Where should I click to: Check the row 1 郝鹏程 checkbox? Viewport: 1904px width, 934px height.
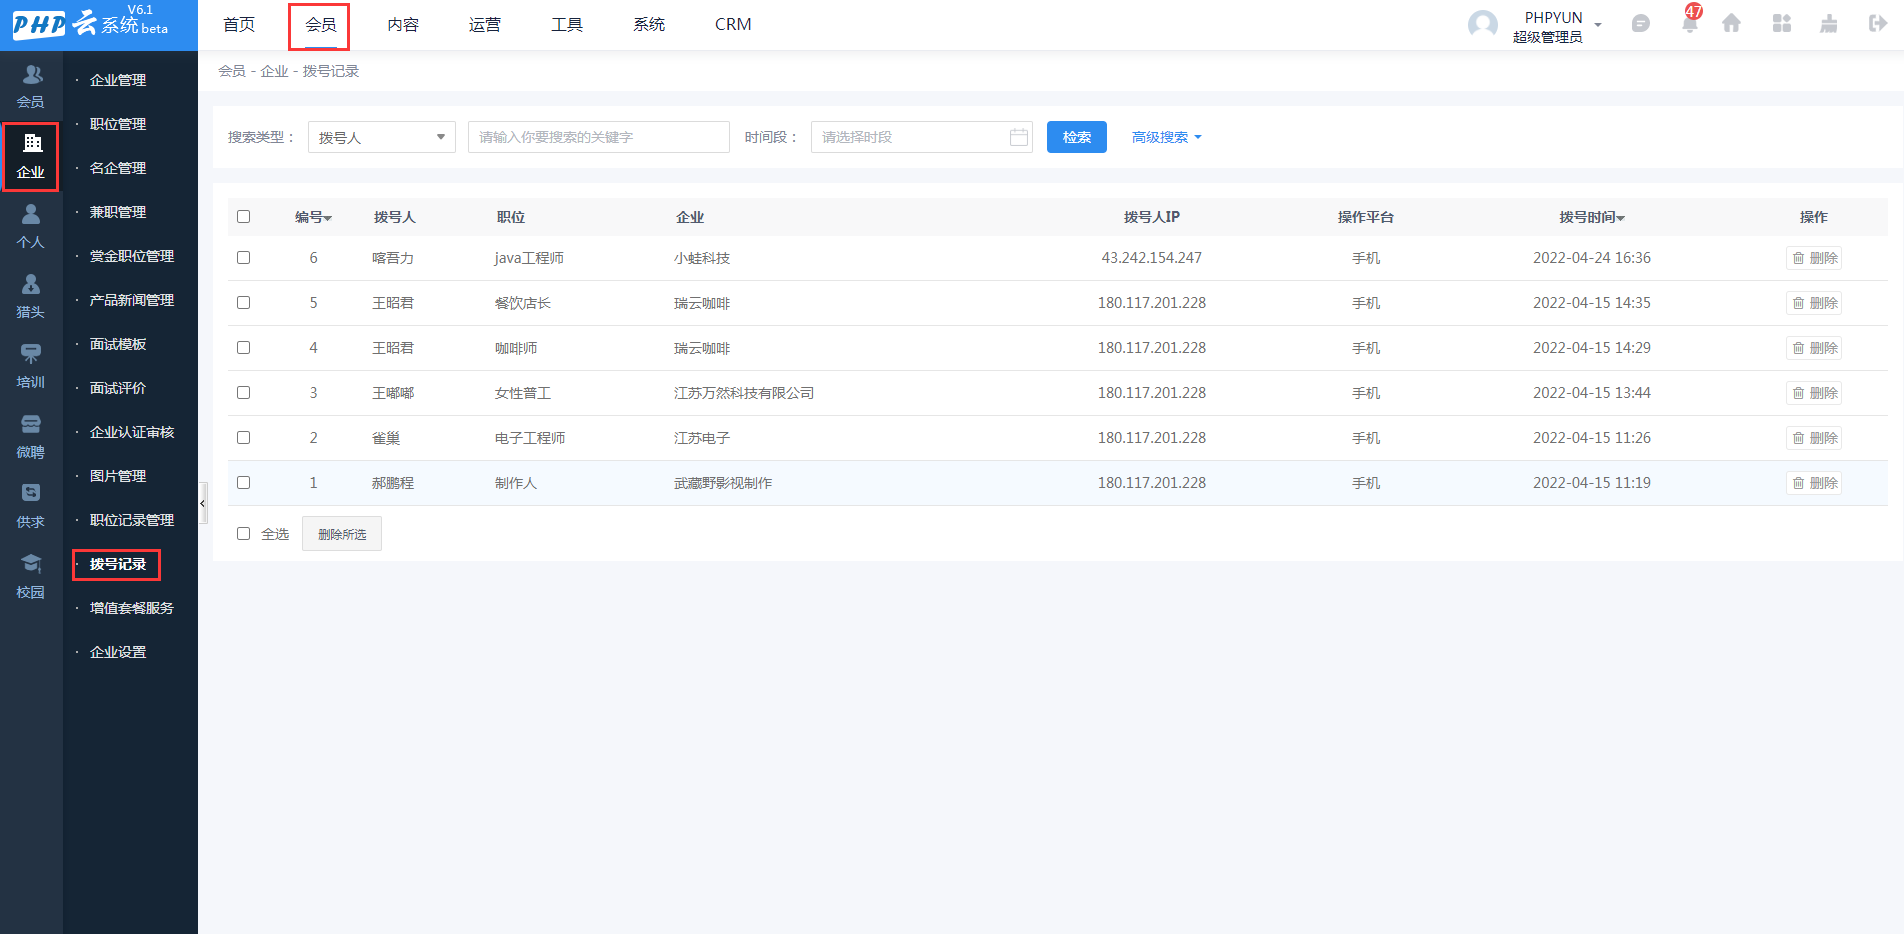tap(243, 483)
